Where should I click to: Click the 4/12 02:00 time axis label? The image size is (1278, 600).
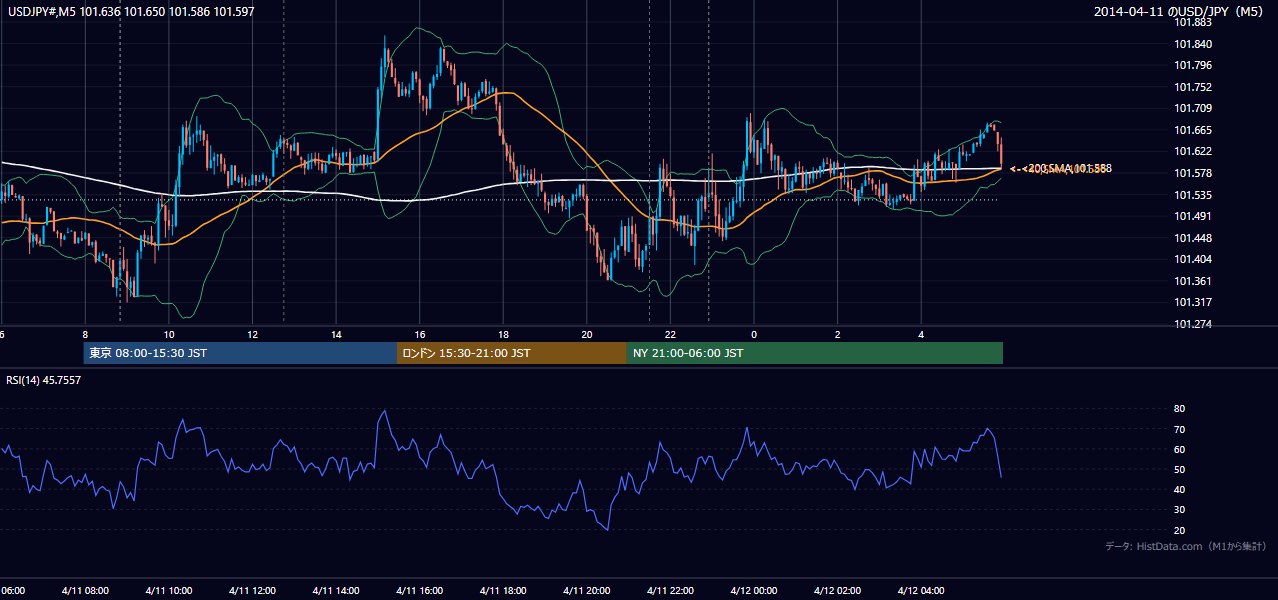coord(838,591)
